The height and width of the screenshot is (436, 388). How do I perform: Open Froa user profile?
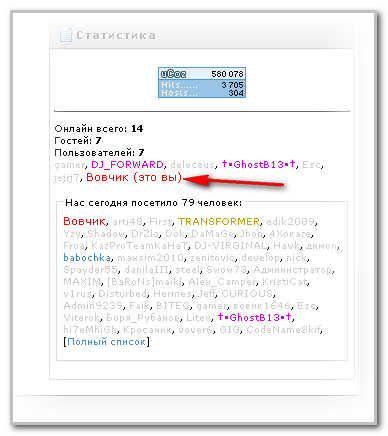pos(74,246)
